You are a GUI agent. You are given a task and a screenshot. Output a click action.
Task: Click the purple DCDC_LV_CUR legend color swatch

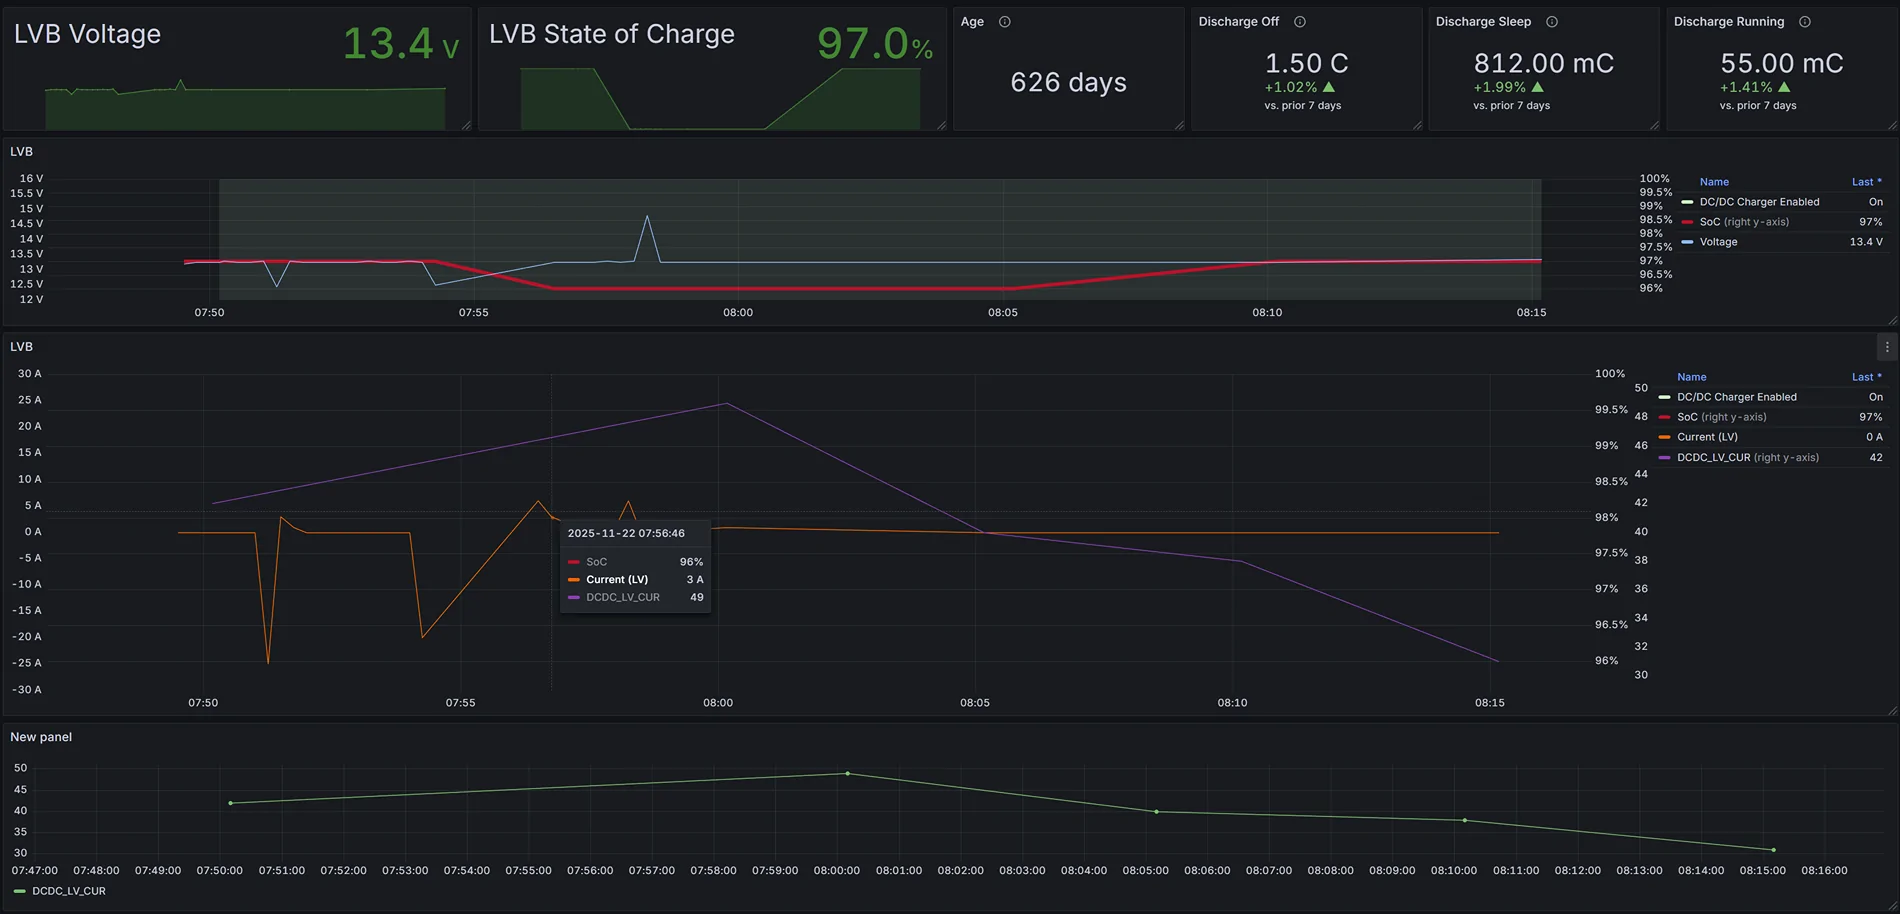point(1664,458)
